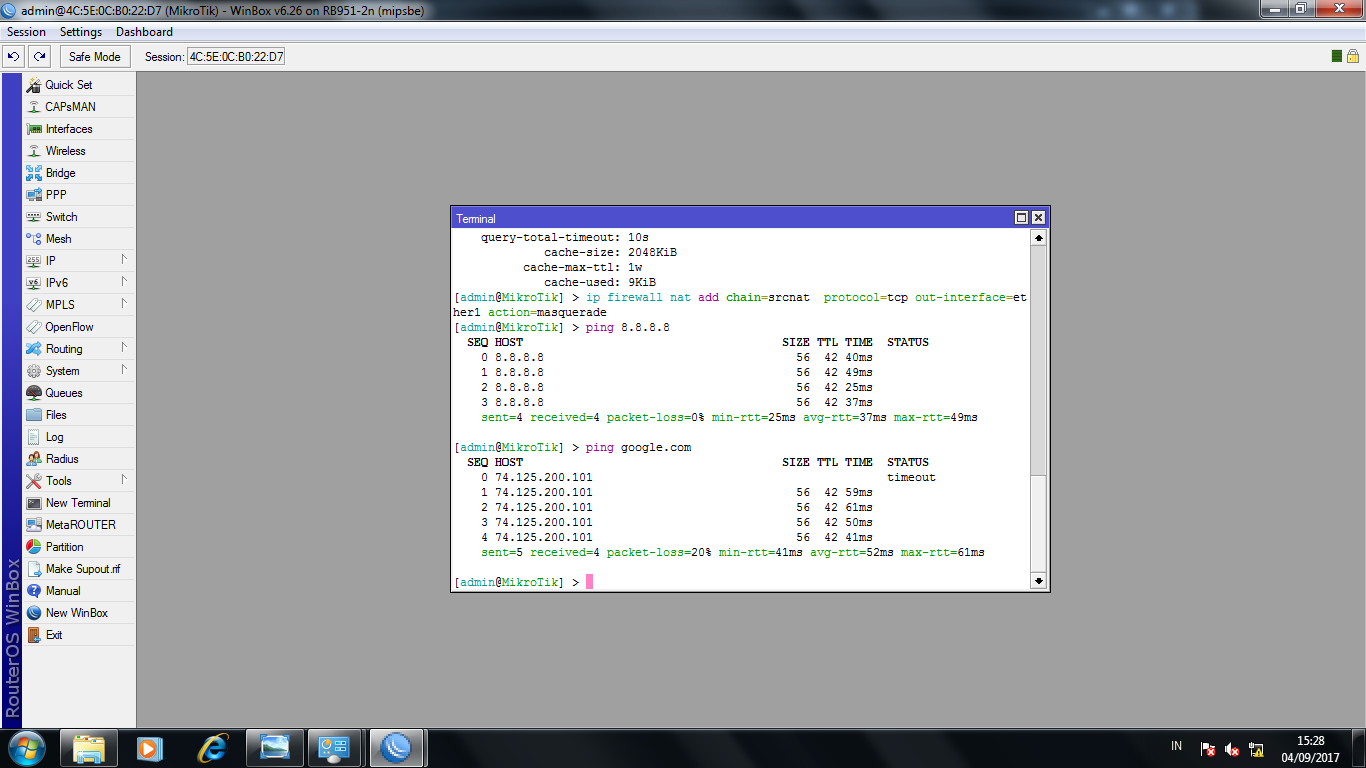The width and height of the screenshot is (1366, 768).
Task: Select the Wireless icon in sidebar
Action: coord(34,151)
